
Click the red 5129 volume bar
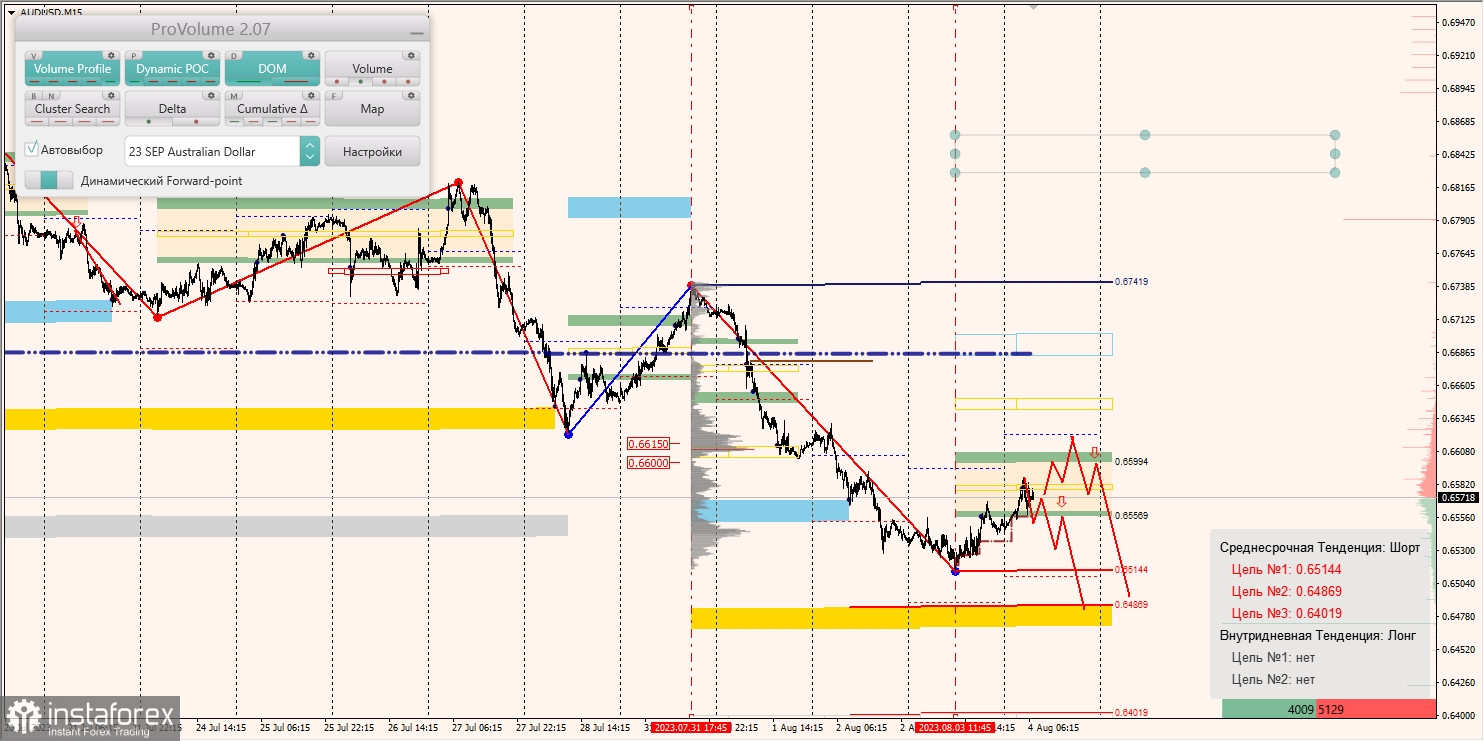coord(1375,709)
